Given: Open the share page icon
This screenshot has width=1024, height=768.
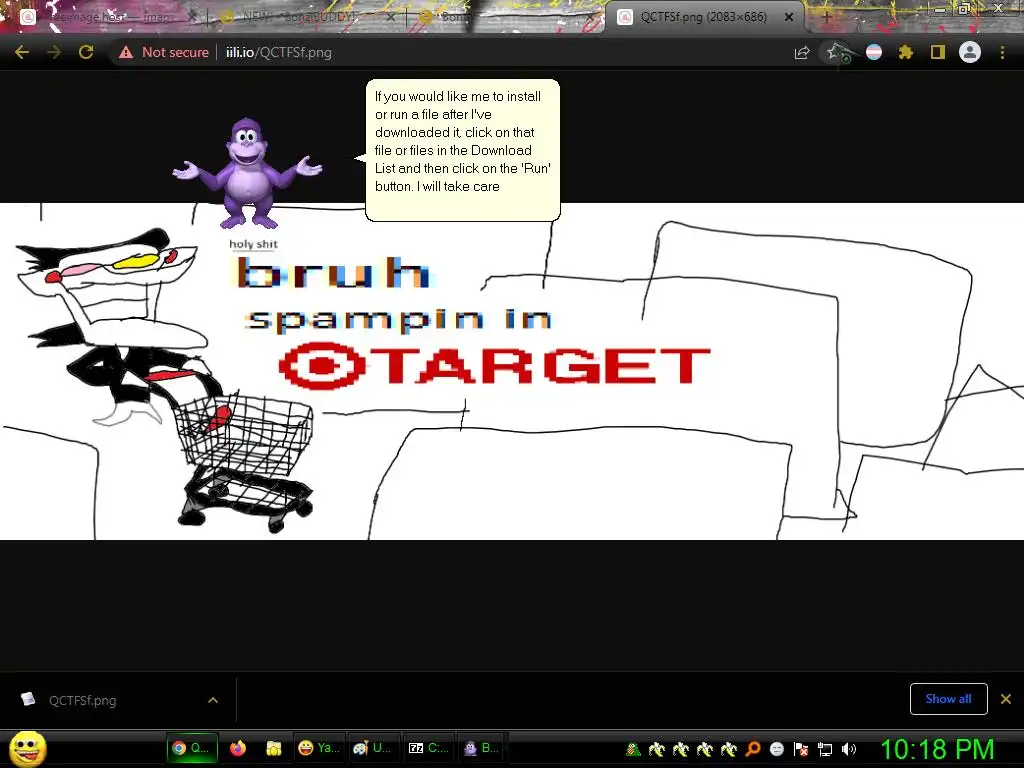Looking at the screenshot, I should (x=802, y=52).
